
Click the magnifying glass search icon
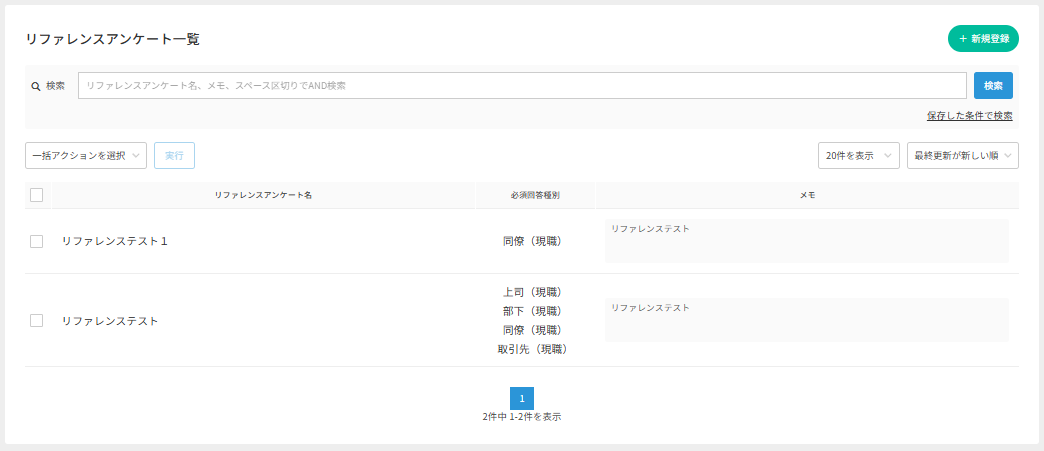[36, 86]
